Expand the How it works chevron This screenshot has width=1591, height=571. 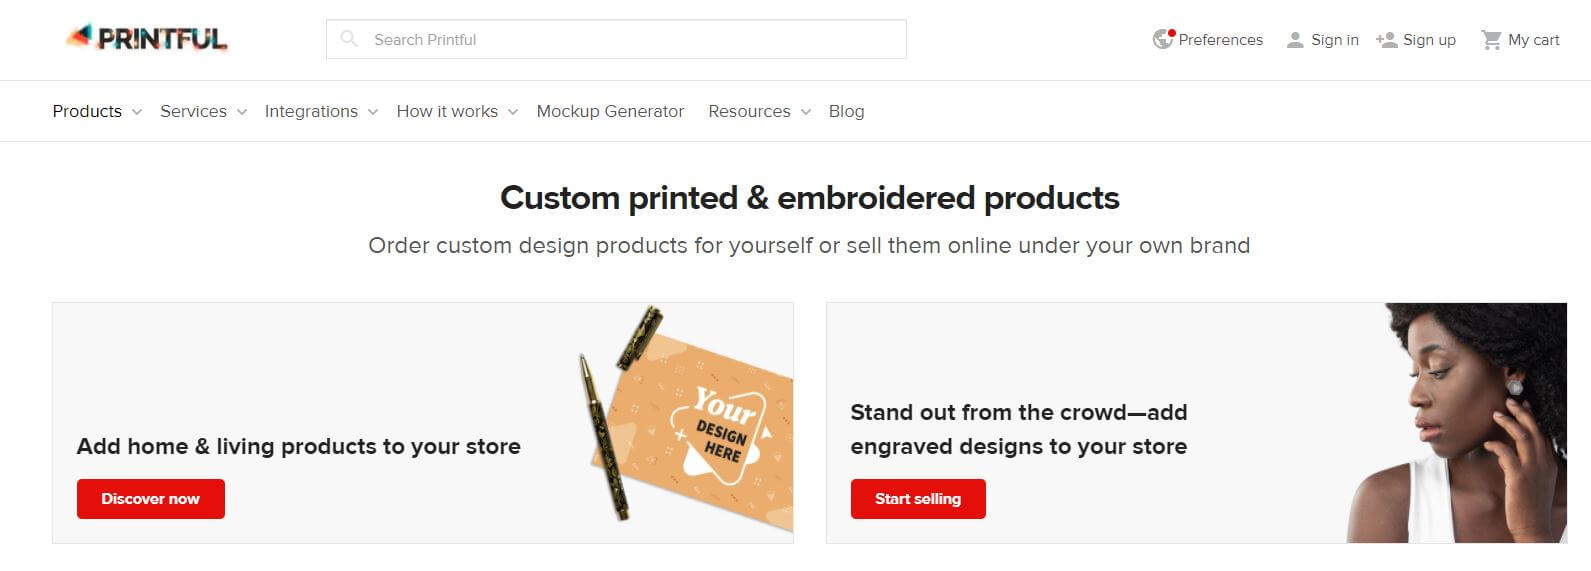[513, 112]
